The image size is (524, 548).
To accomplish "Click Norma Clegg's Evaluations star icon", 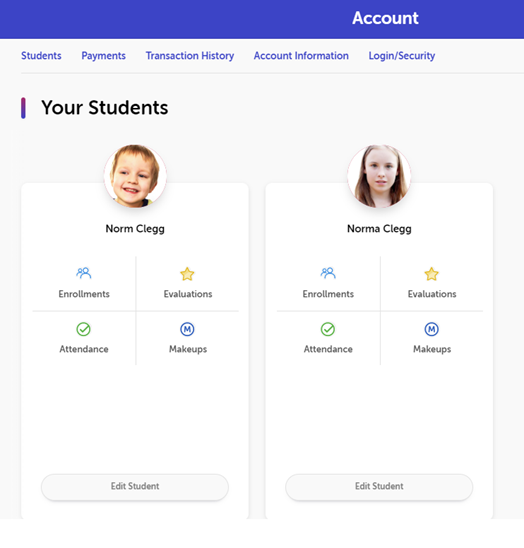I will (x=431, y=274).
